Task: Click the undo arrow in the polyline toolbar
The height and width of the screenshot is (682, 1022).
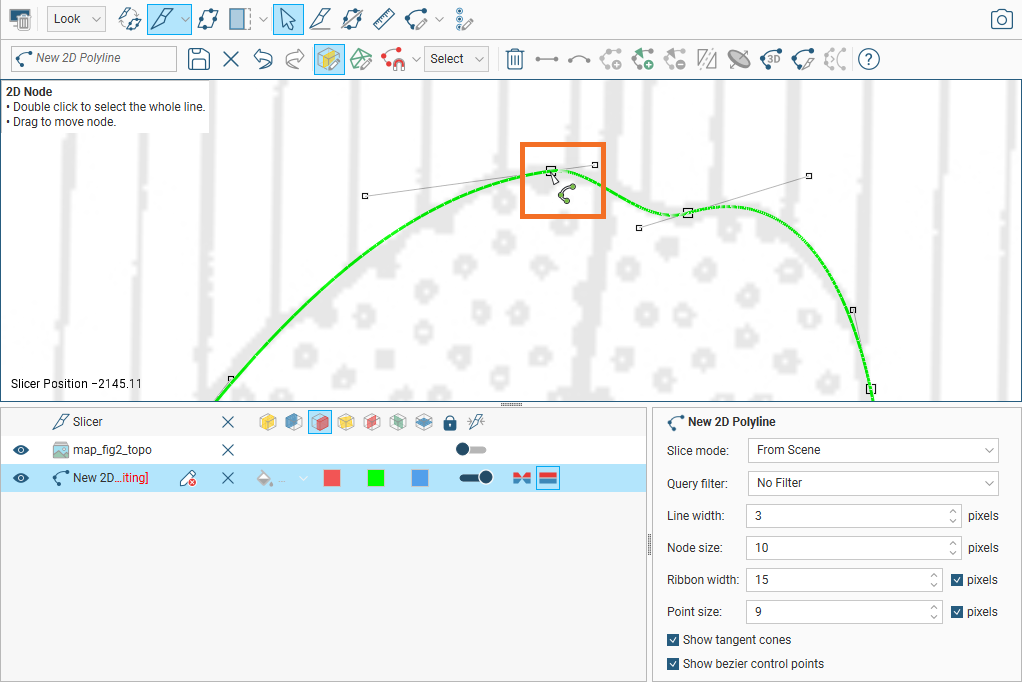Action: (x=263, y=59)
